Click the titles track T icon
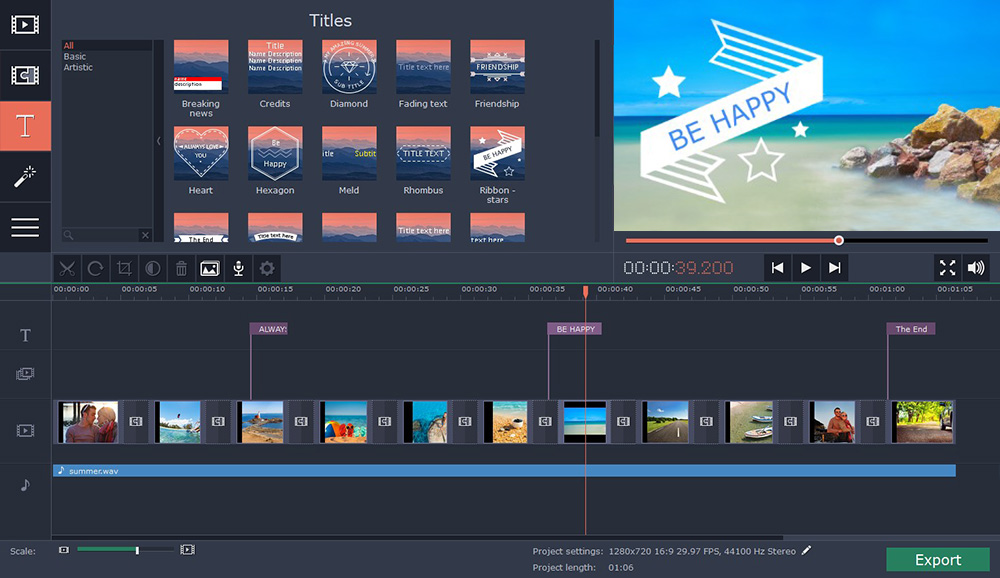This screenshot has width=1000, height=578. click(25, 336)
